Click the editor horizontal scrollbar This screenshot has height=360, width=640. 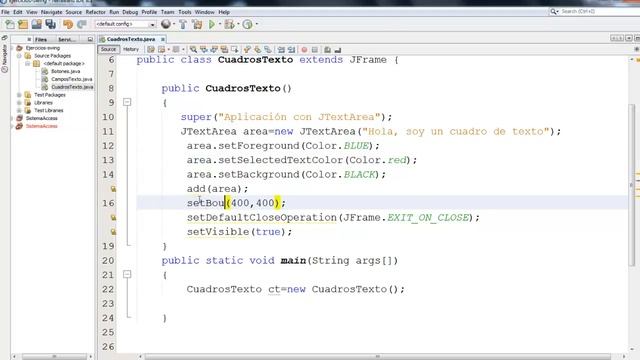378,356
